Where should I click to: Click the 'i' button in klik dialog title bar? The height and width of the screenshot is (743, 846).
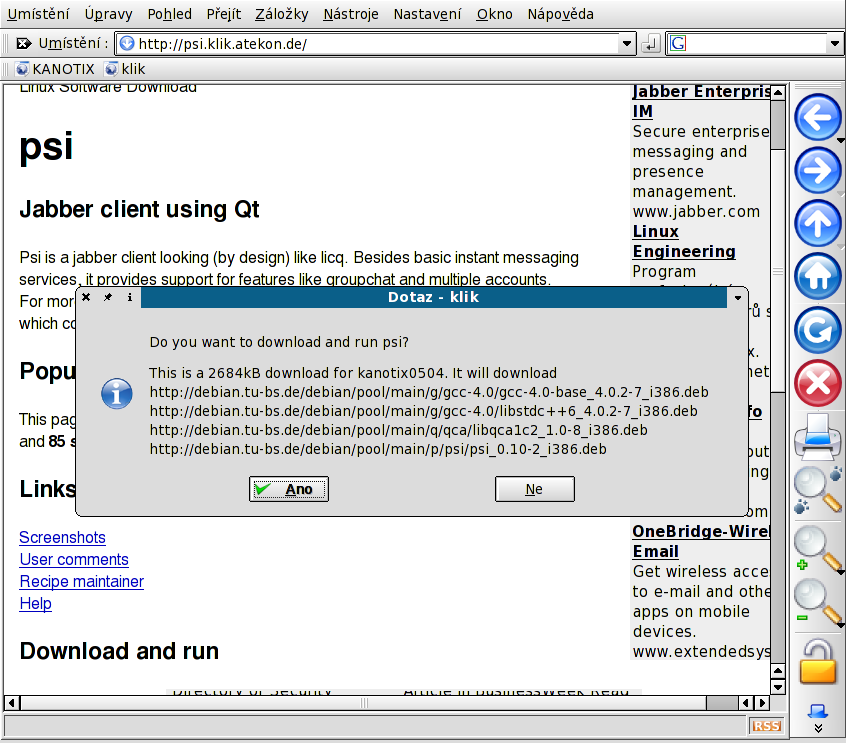click(129, 297)
